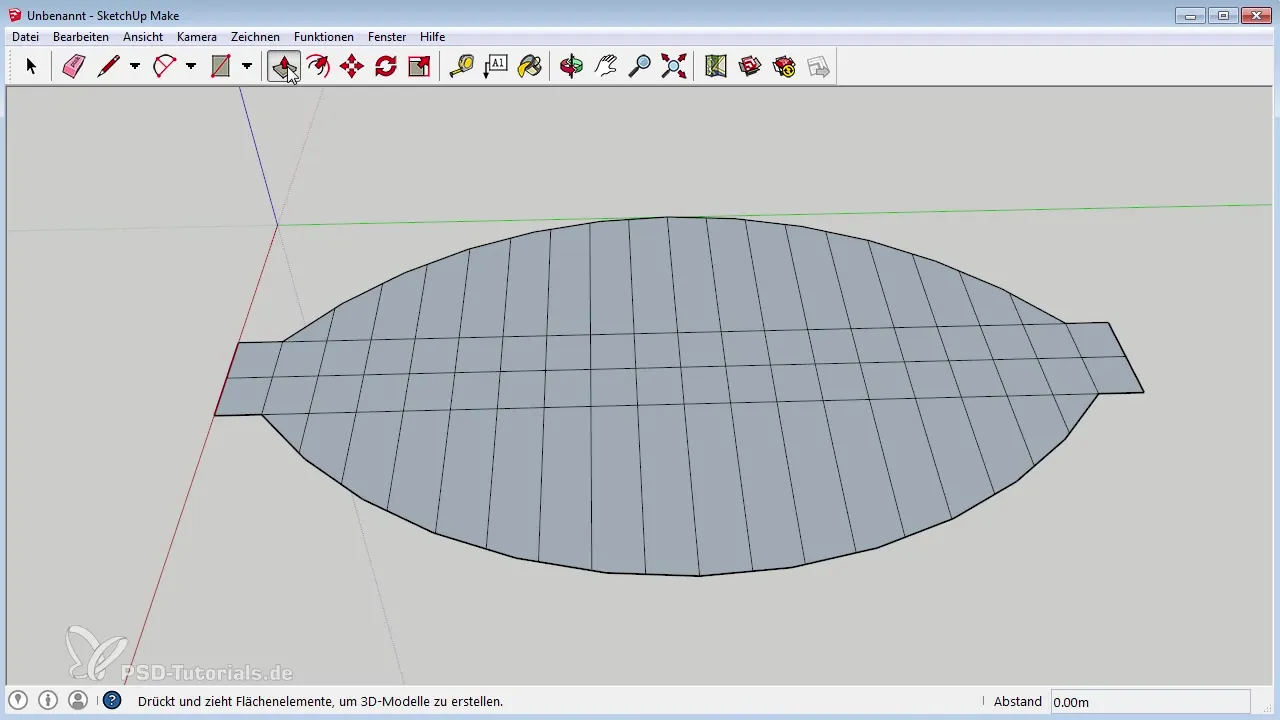Select the arrow Select tool
1280x720 pixels.
coord(31,66)
